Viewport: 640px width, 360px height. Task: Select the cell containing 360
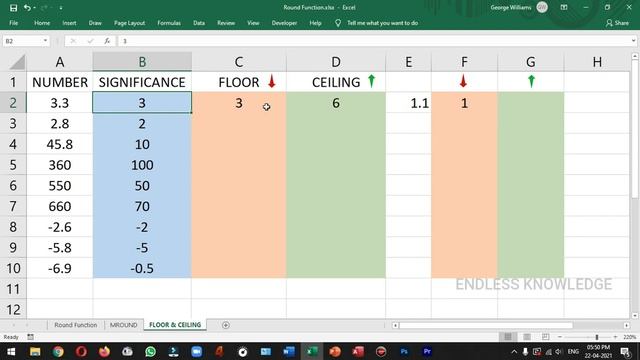tap(60, 165)
